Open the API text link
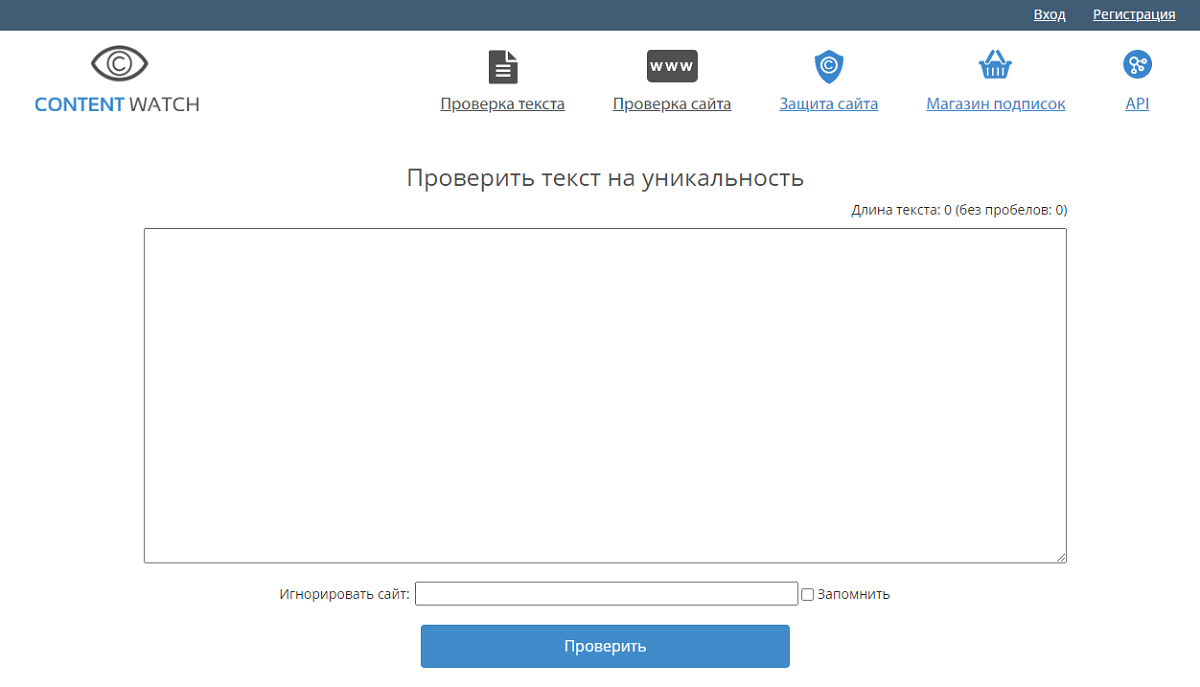Image resolution: width=1200 pixels, height=687 pixels. click(1137, 104)
